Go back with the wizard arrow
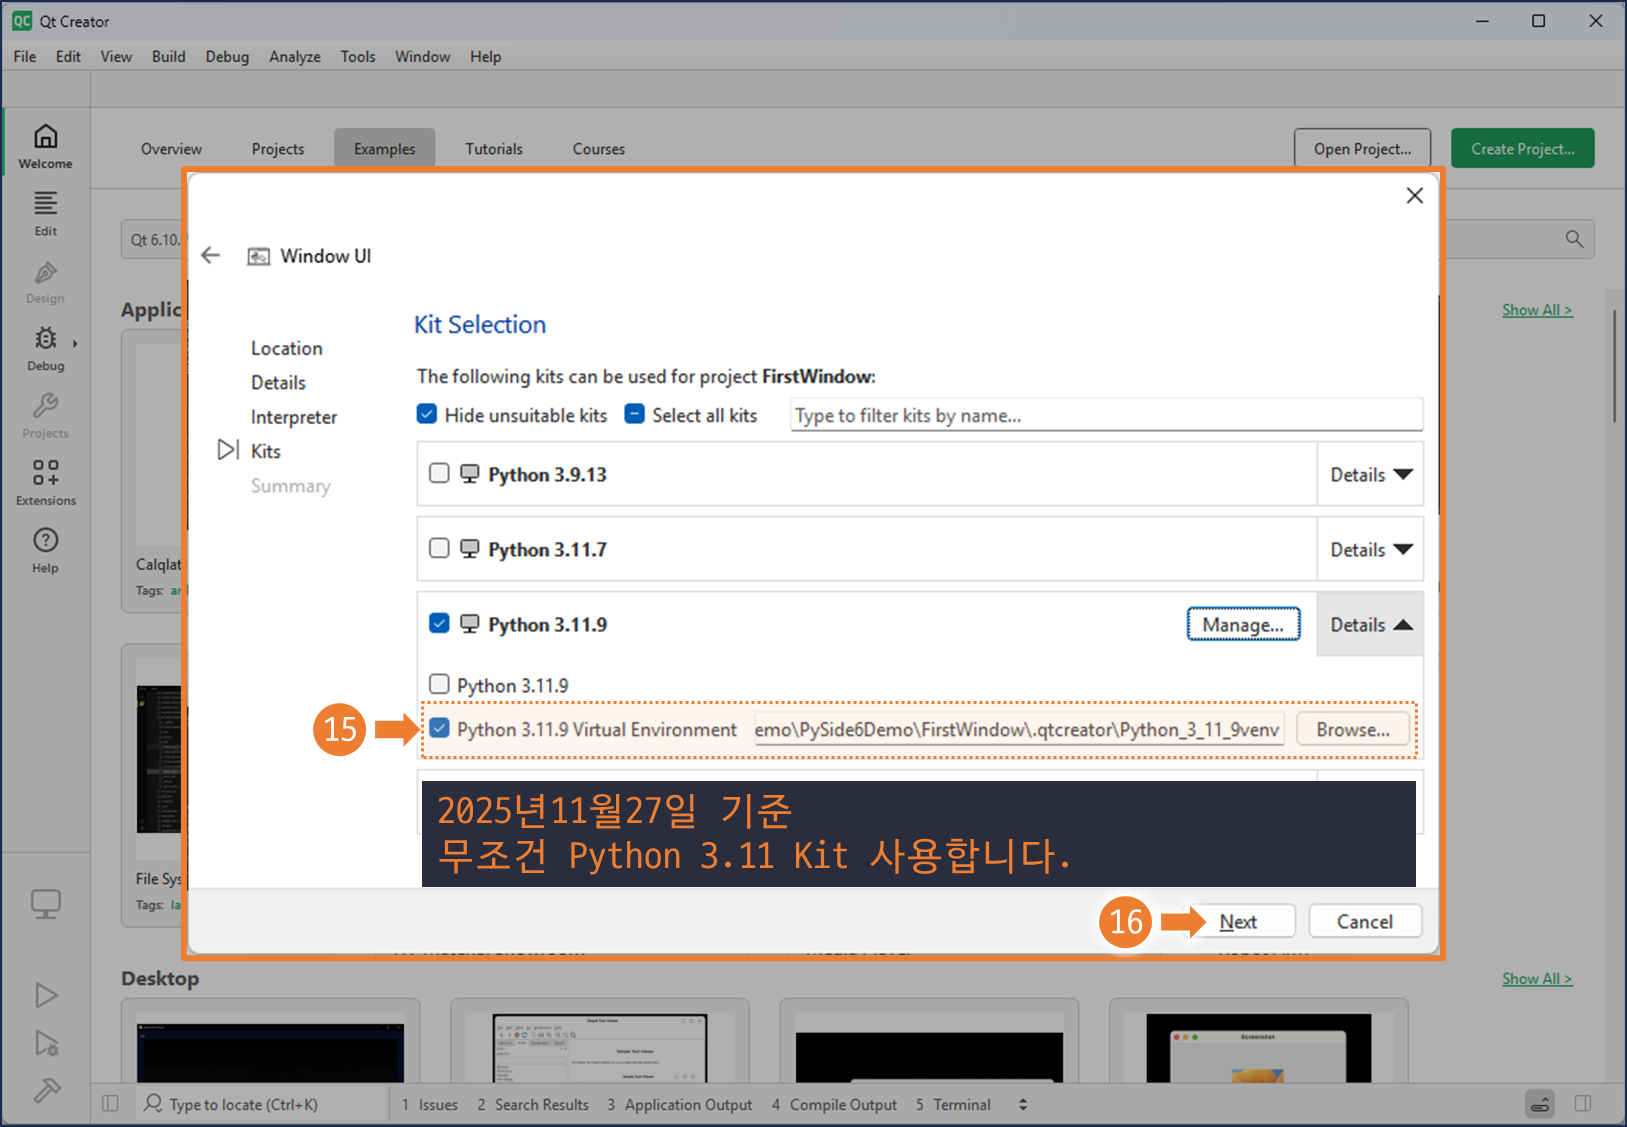The height and width of the screenshot is (1127, 1627). (210, 255)
